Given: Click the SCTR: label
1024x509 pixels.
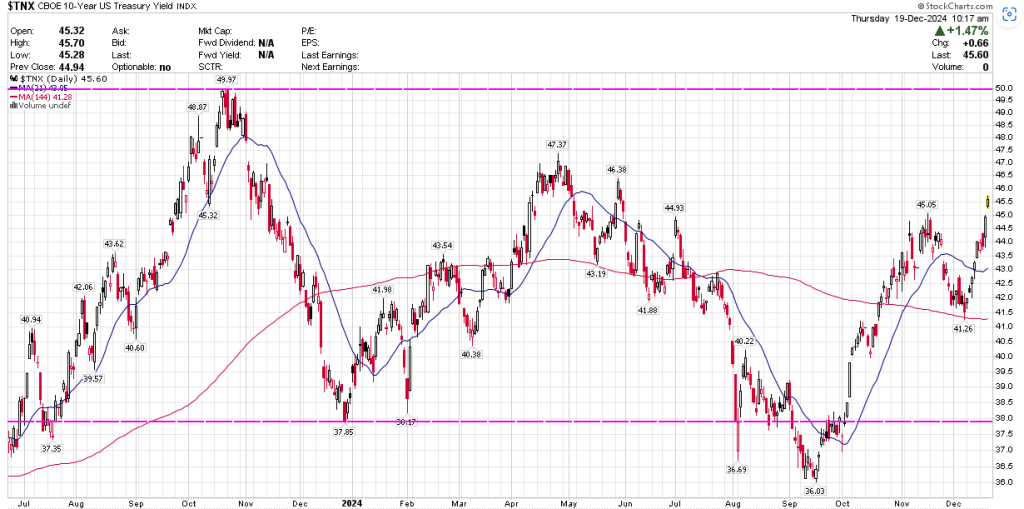Looking at the screenshot, I should point(210,67).
